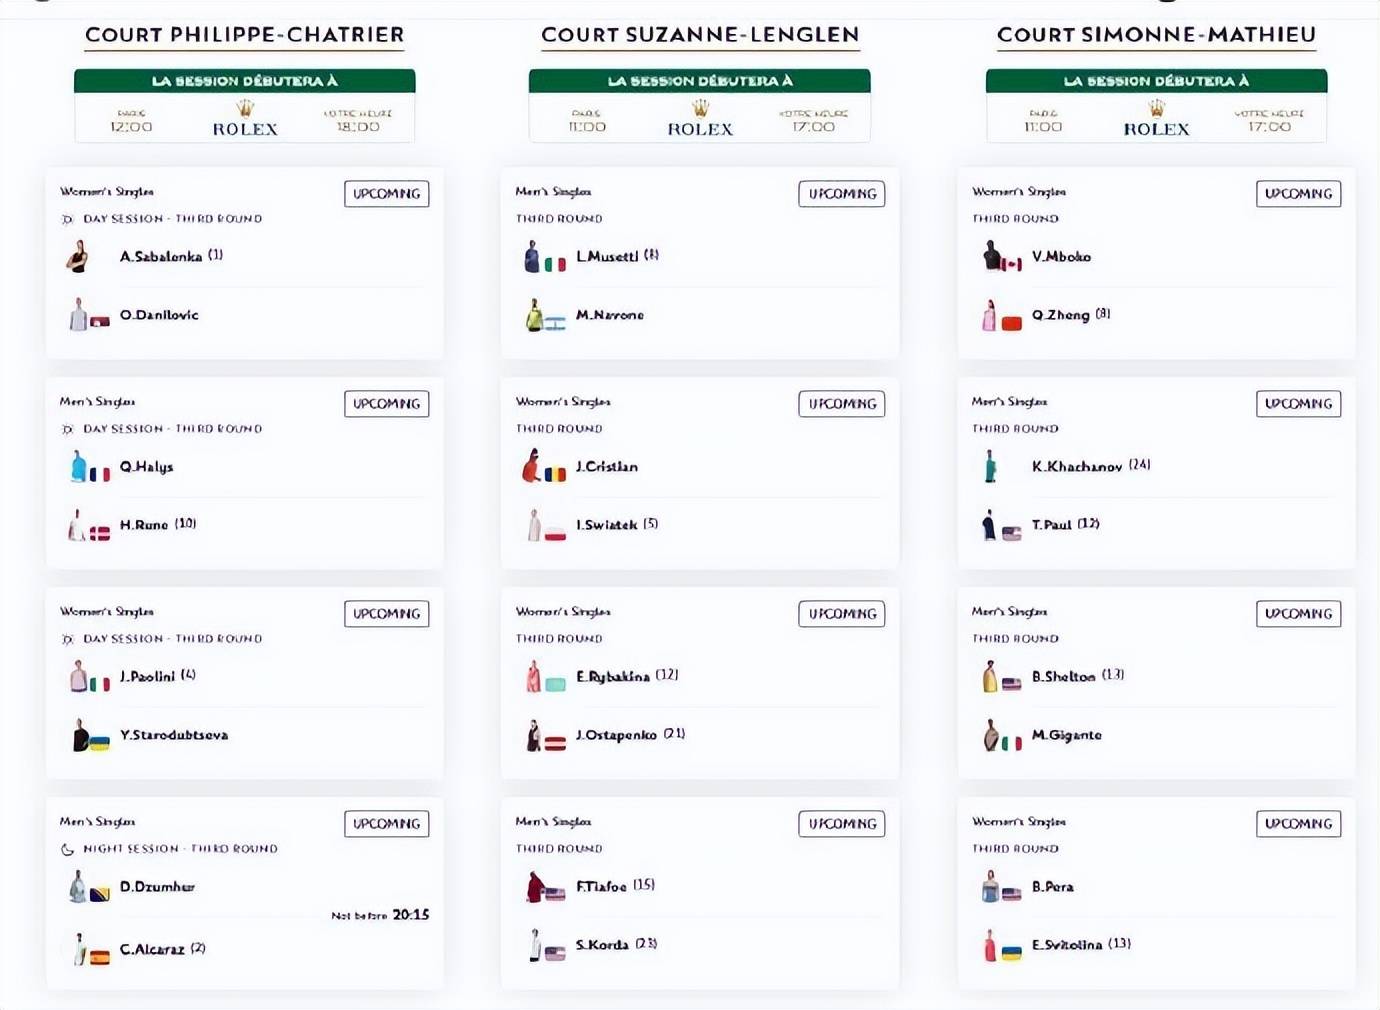
Task: Click the Danish flag beside H.Rune
Action: coord(100,533)
